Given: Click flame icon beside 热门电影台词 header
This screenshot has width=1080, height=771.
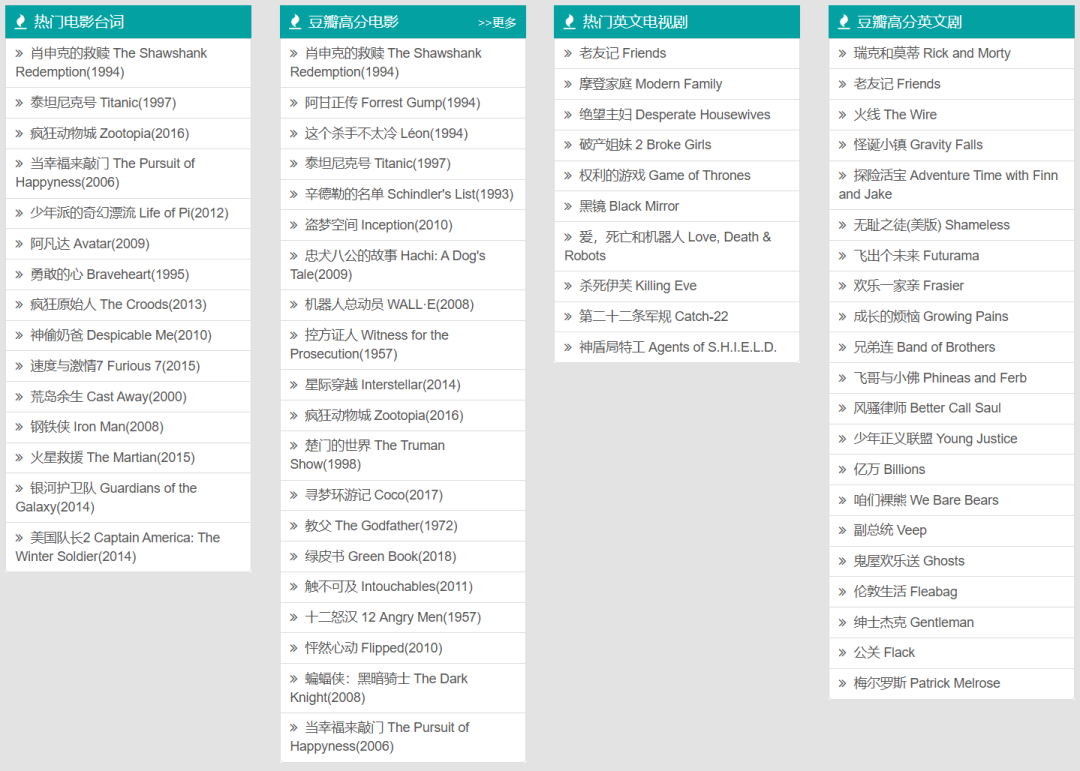Looking at the screenshot, I should click(x=20, y=22).
